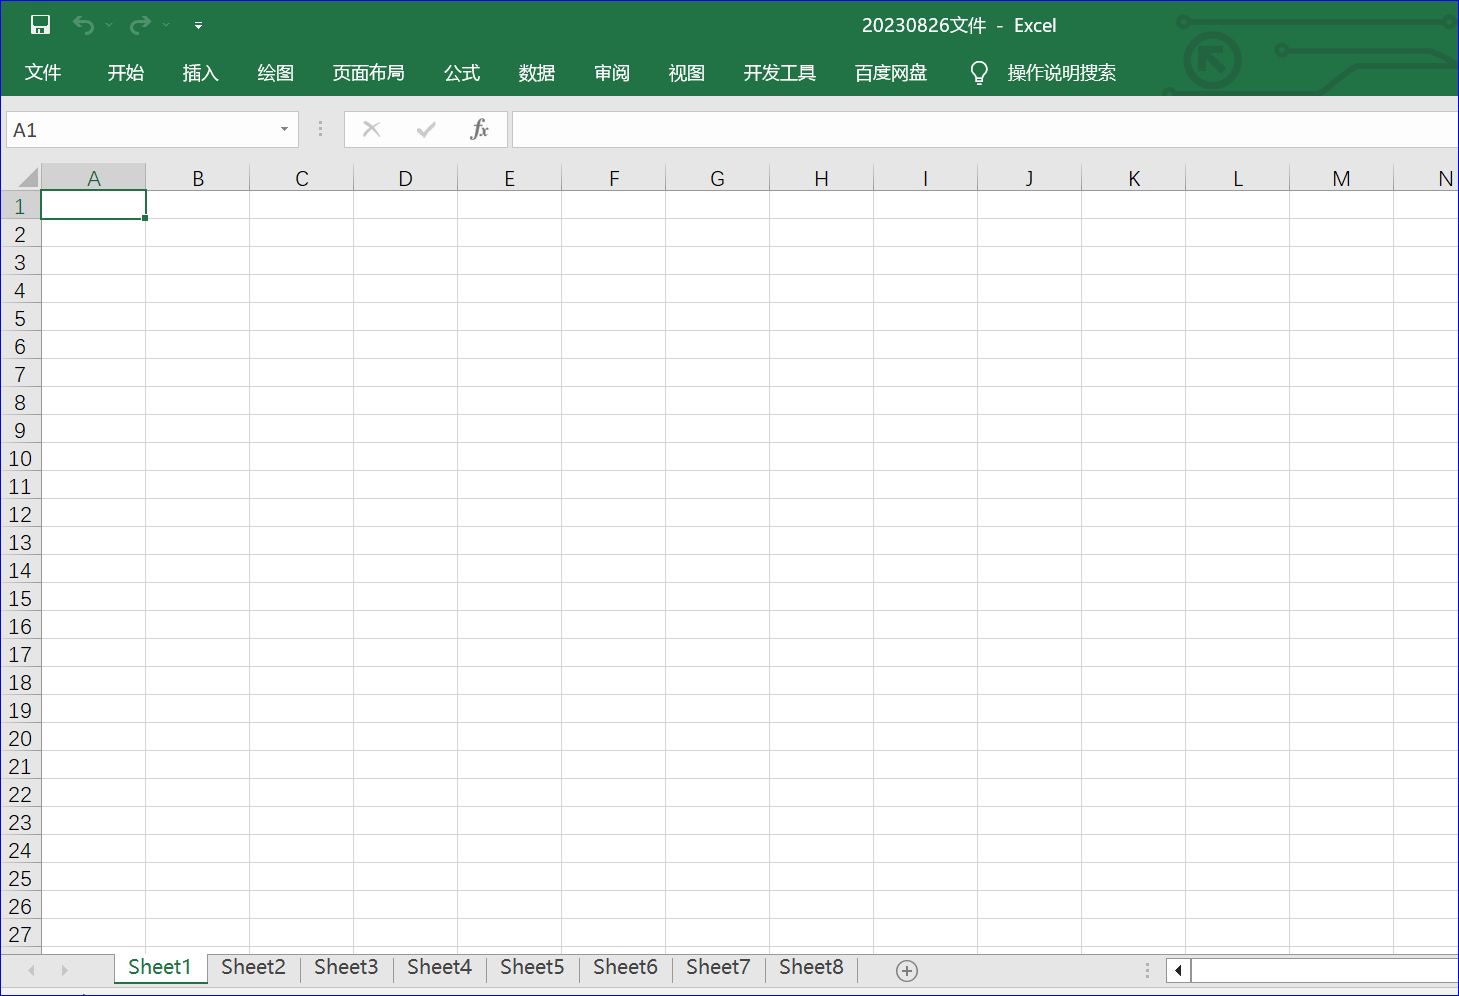1459x996 pixels.
Task: Switch to the 审阅 ribbon tab
Action: click(x=612, y=73)
